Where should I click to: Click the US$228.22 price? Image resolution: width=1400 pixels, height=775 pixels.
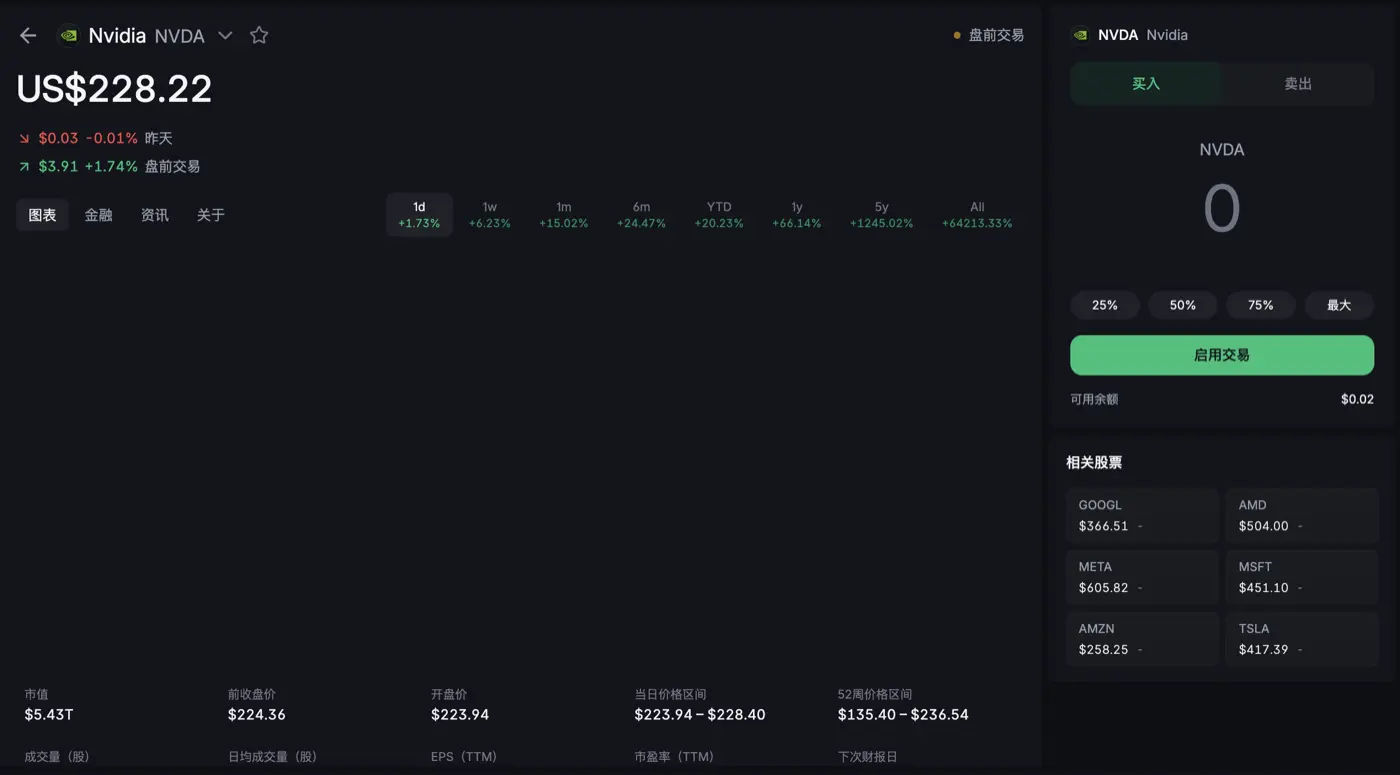(114, 89)
